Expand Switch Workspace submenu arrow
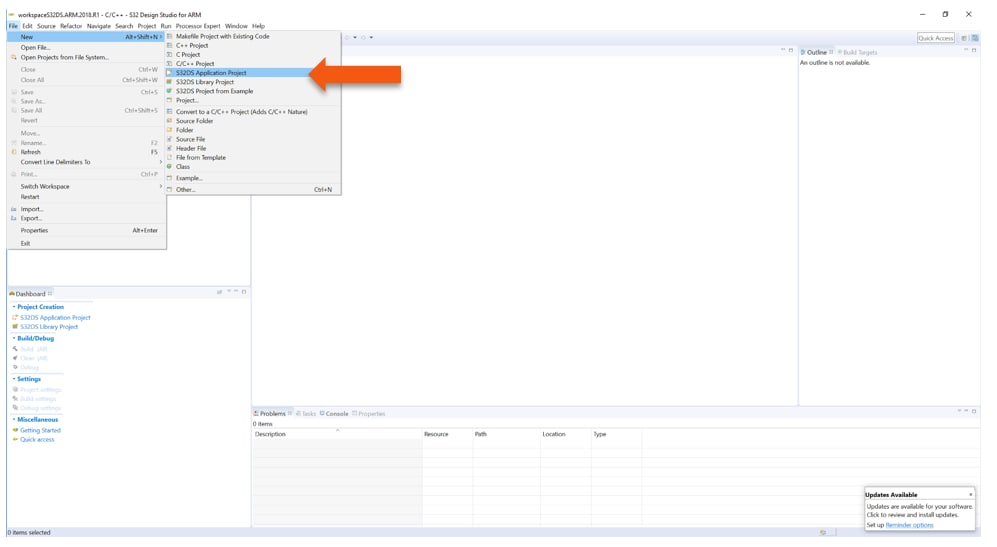 click(x=160, y=186)
